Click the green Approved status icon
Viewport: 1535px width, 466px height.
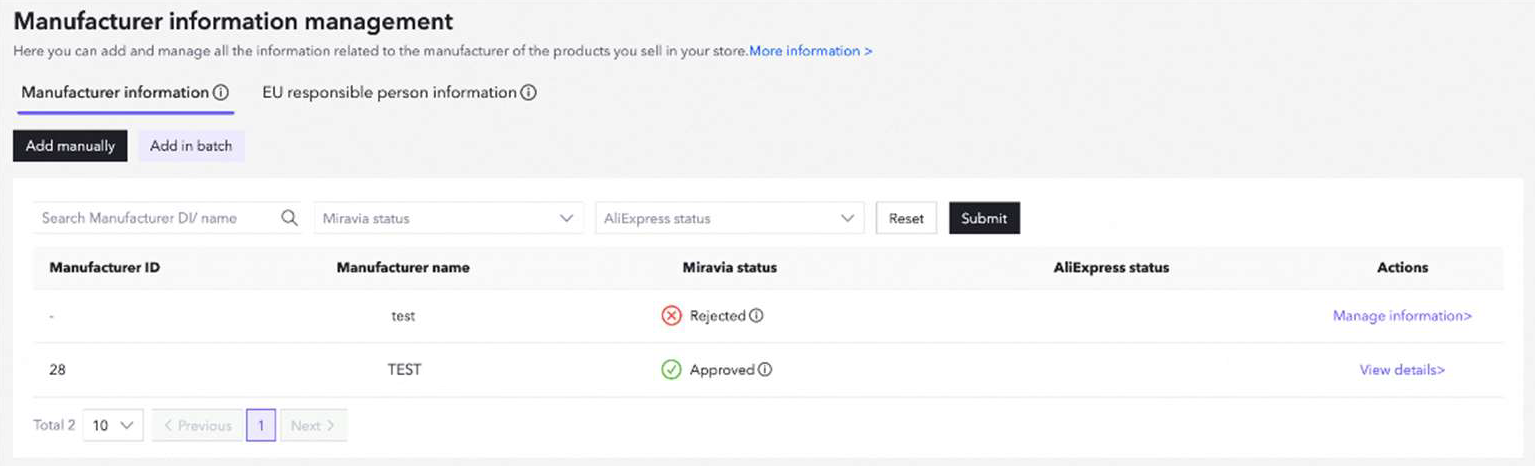pos(671,370)
